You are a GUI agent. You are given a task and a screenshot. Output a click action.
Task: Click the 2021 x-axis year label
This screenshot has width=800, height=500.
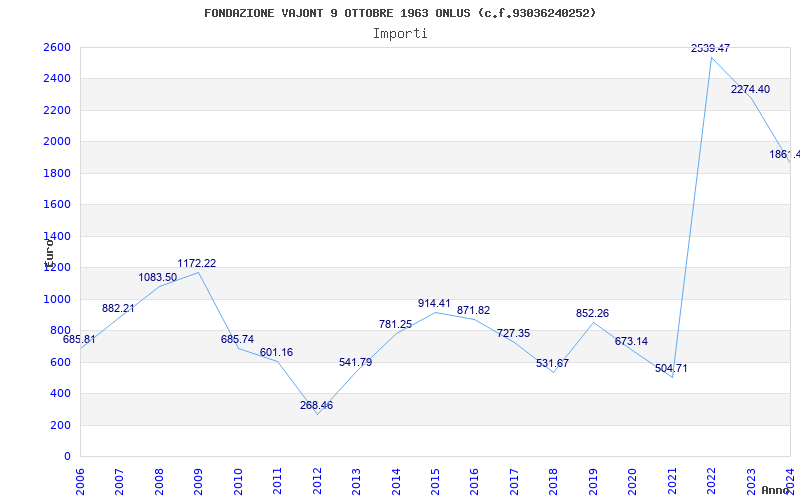click(672, 481)
